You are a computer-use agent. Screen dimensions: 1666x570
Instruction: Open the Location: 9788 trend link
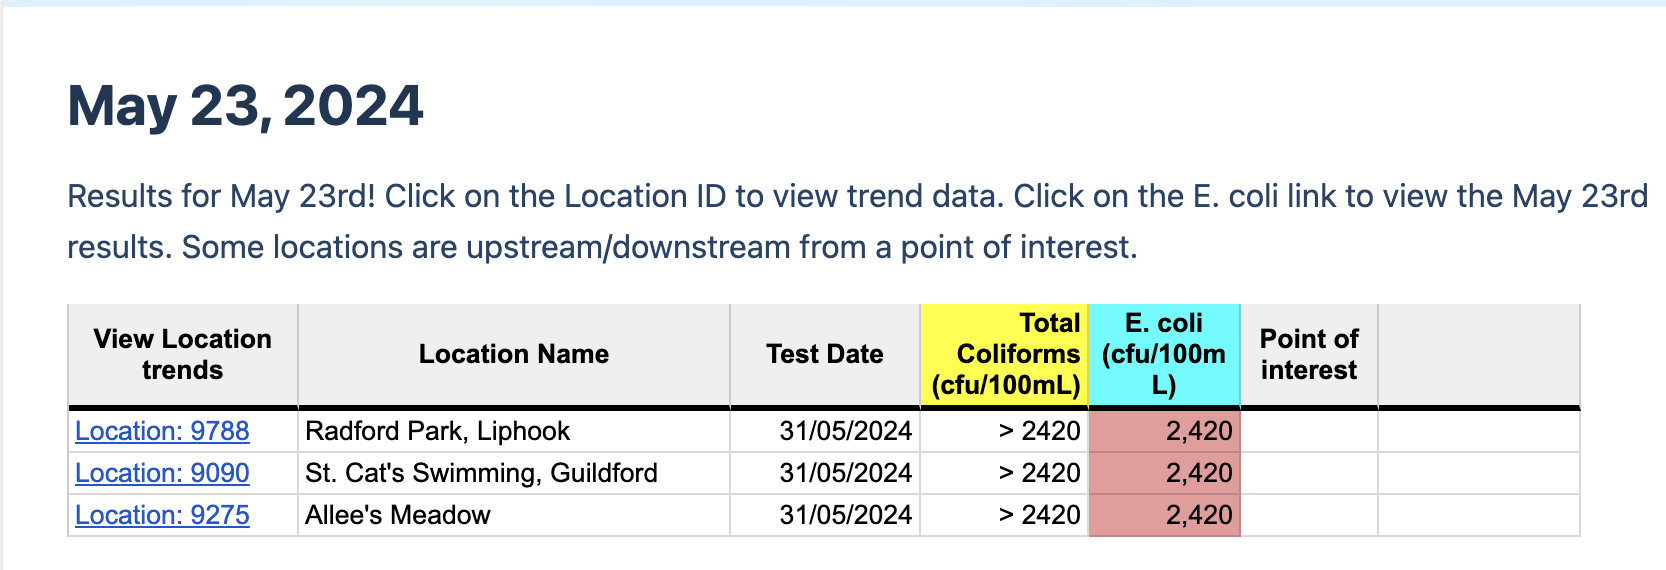(x=162, y=431)
